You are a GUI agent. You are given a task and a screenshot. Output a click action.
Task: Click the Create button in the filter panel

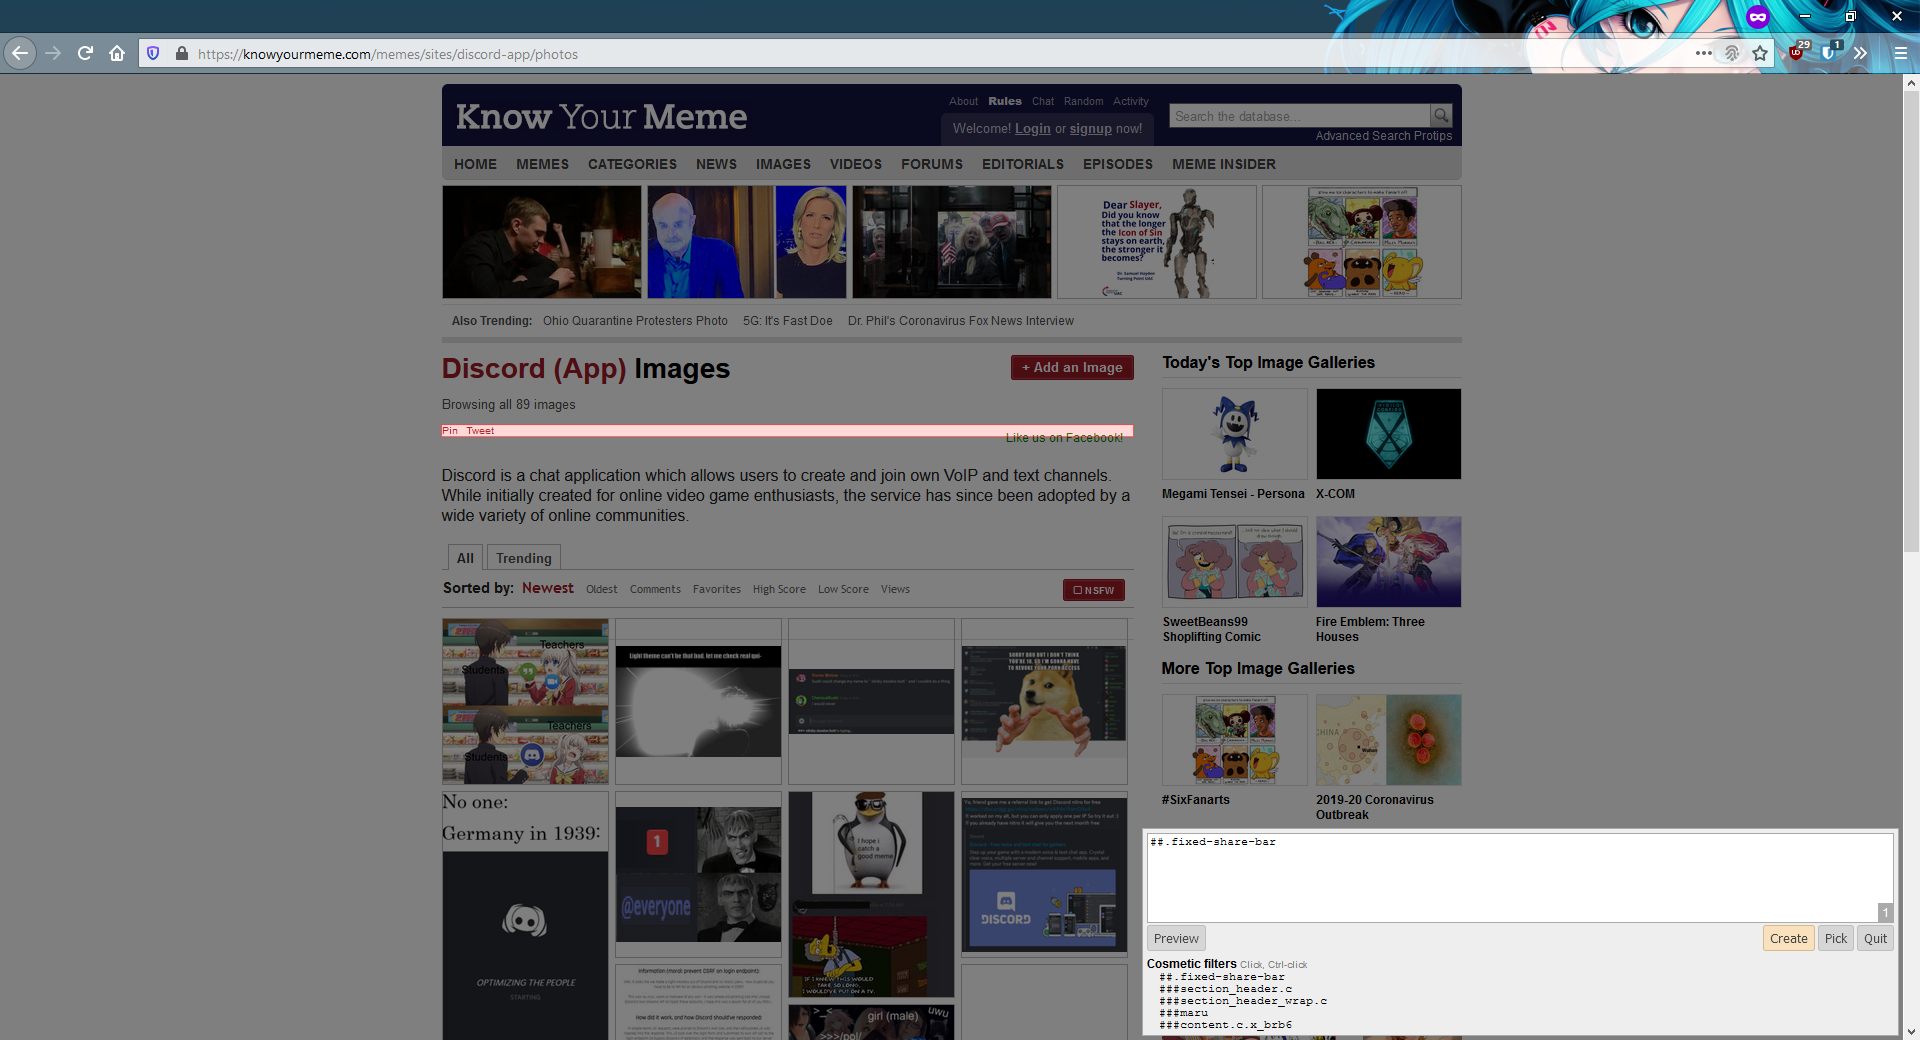(1789, 938)
